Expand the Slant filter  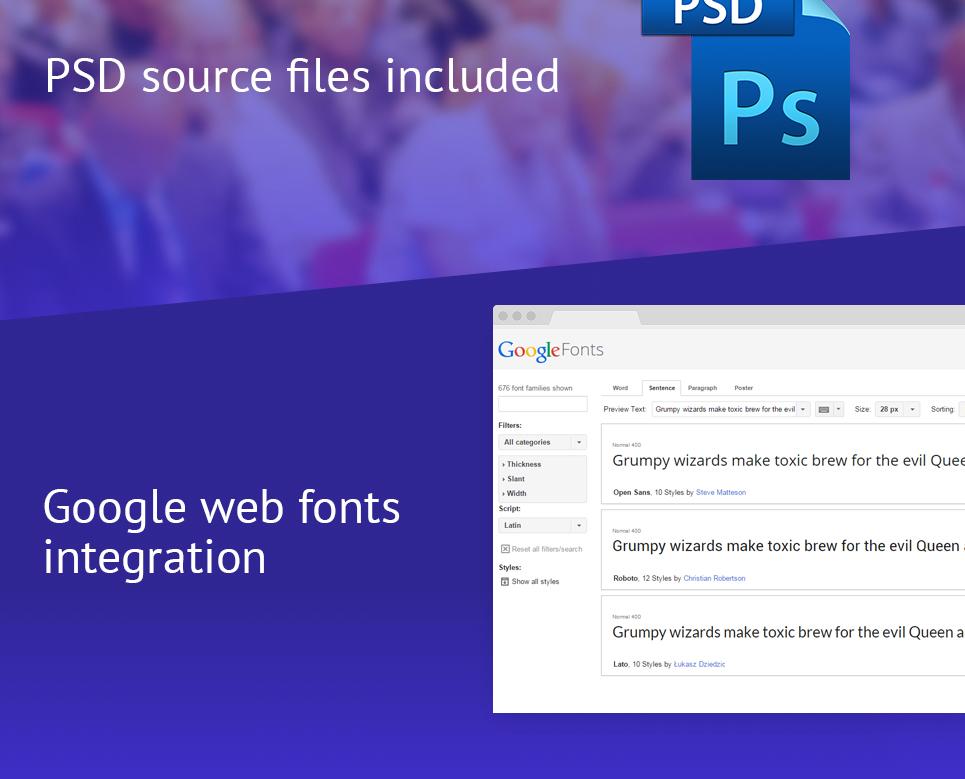click(x=514, y=479)
